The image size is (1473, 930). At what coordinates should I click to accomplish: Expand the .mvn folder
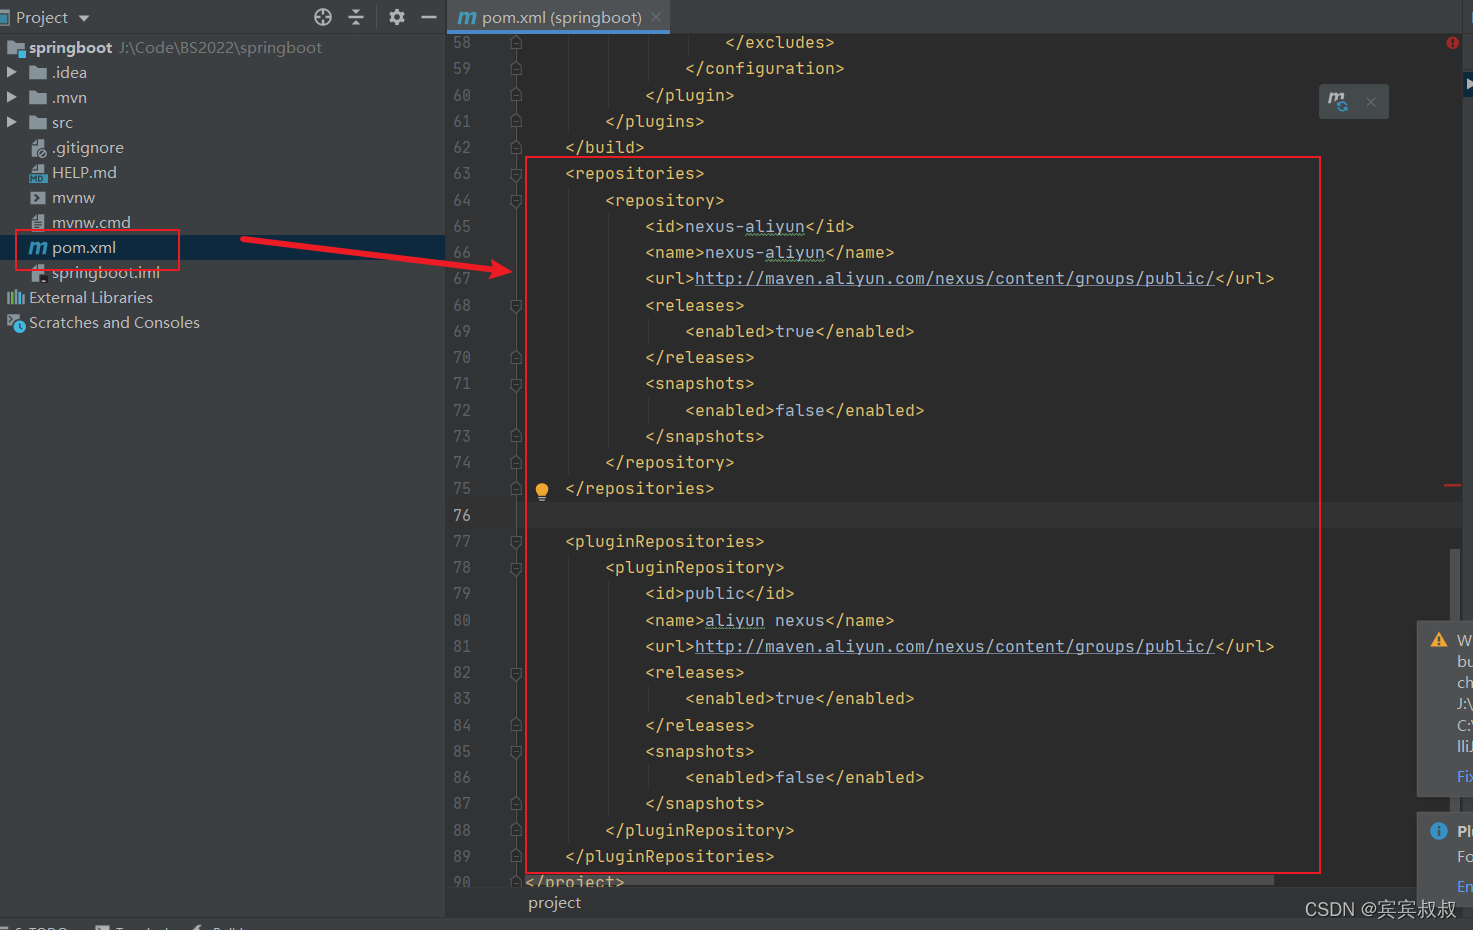pyautogui.click(x=12, y=97)
